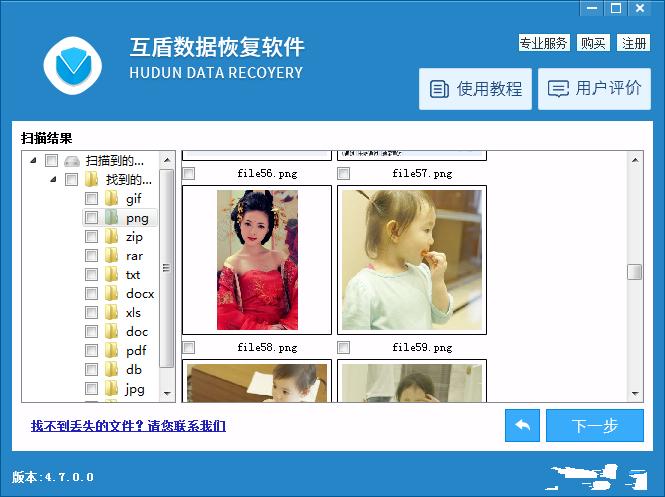This screenshot has height=497, width=665.
Task: Tick the jpg folder checkbox
Action: (x=91, y=388)
